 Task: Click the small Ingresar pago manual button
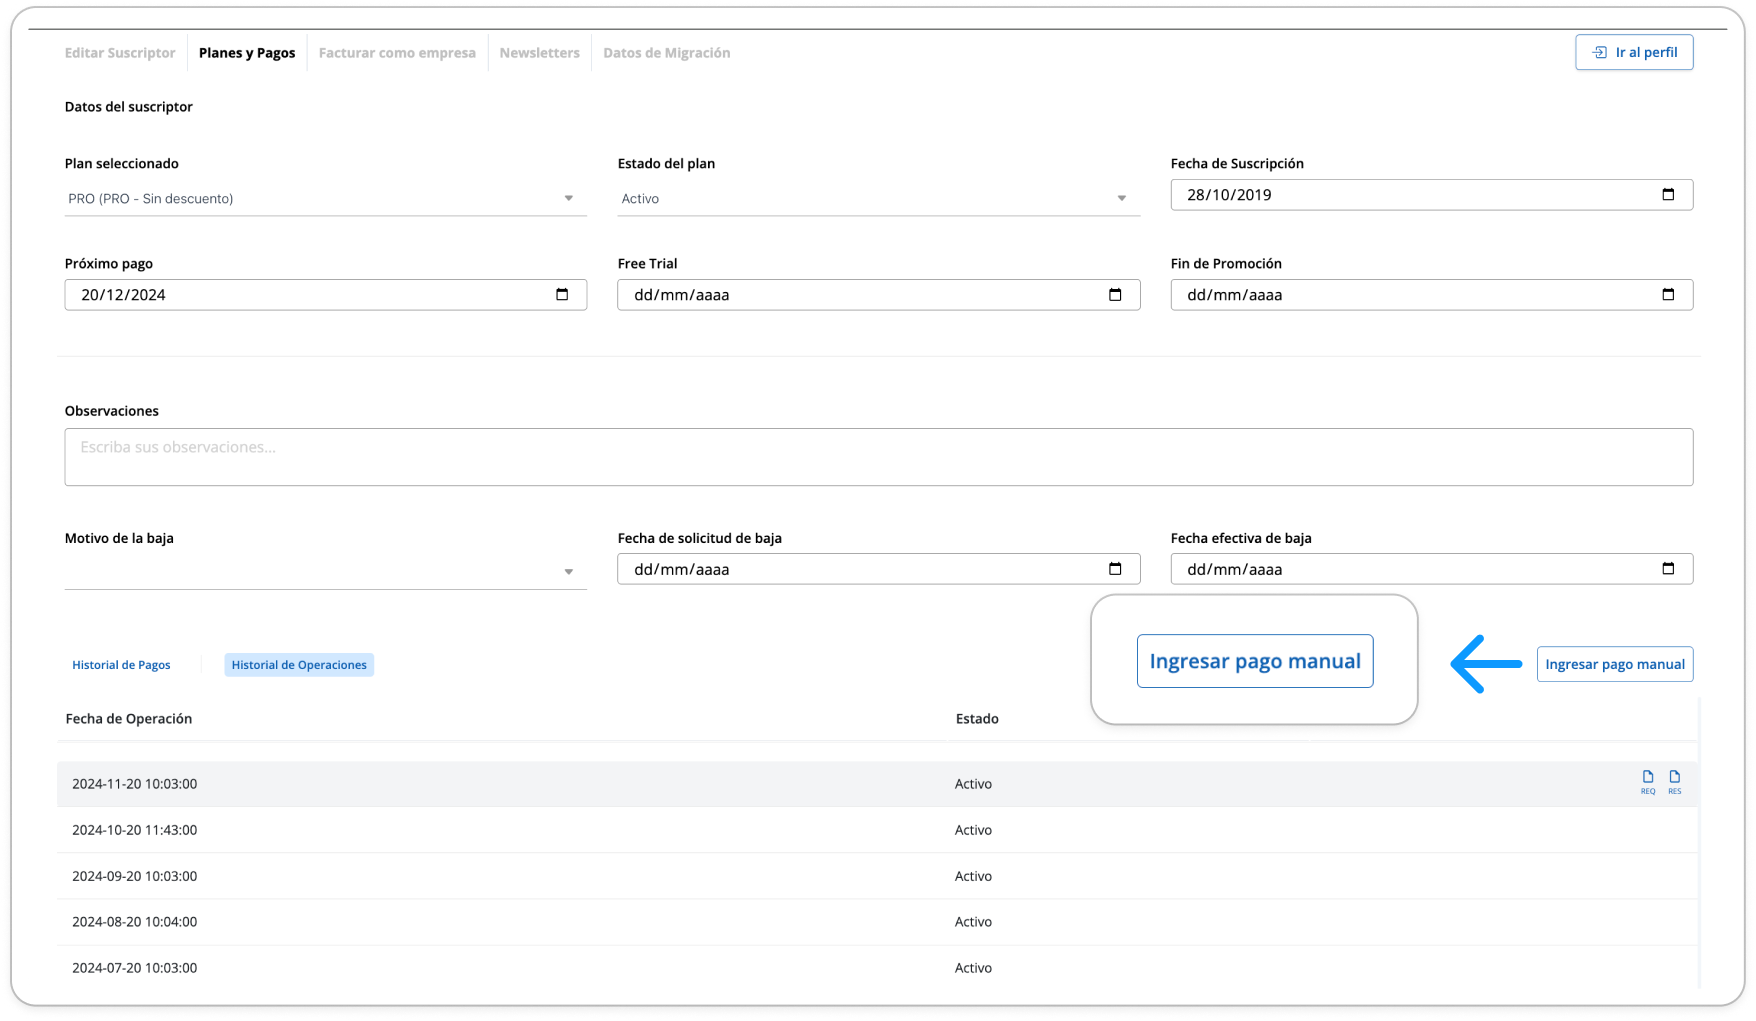[1615, 664]
